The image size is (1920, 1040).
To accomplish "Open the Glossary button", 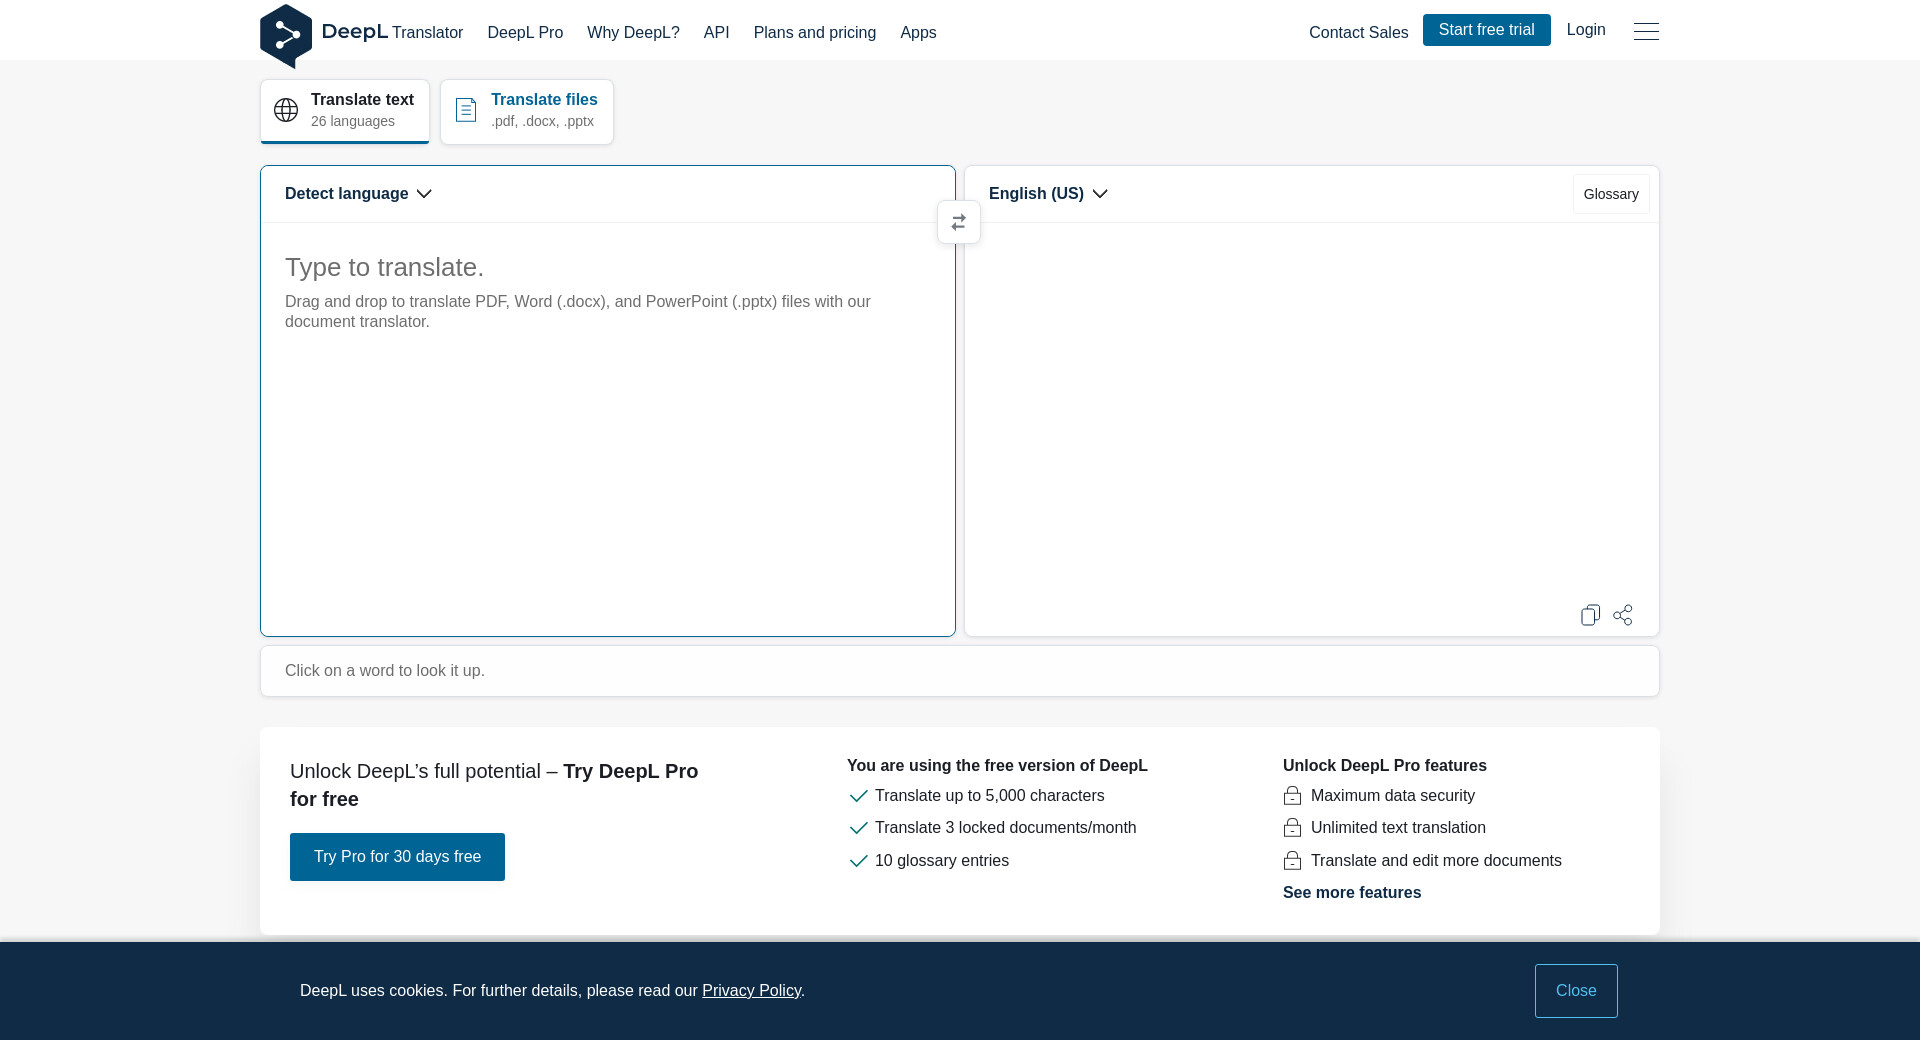I will tap(1610, 194).
